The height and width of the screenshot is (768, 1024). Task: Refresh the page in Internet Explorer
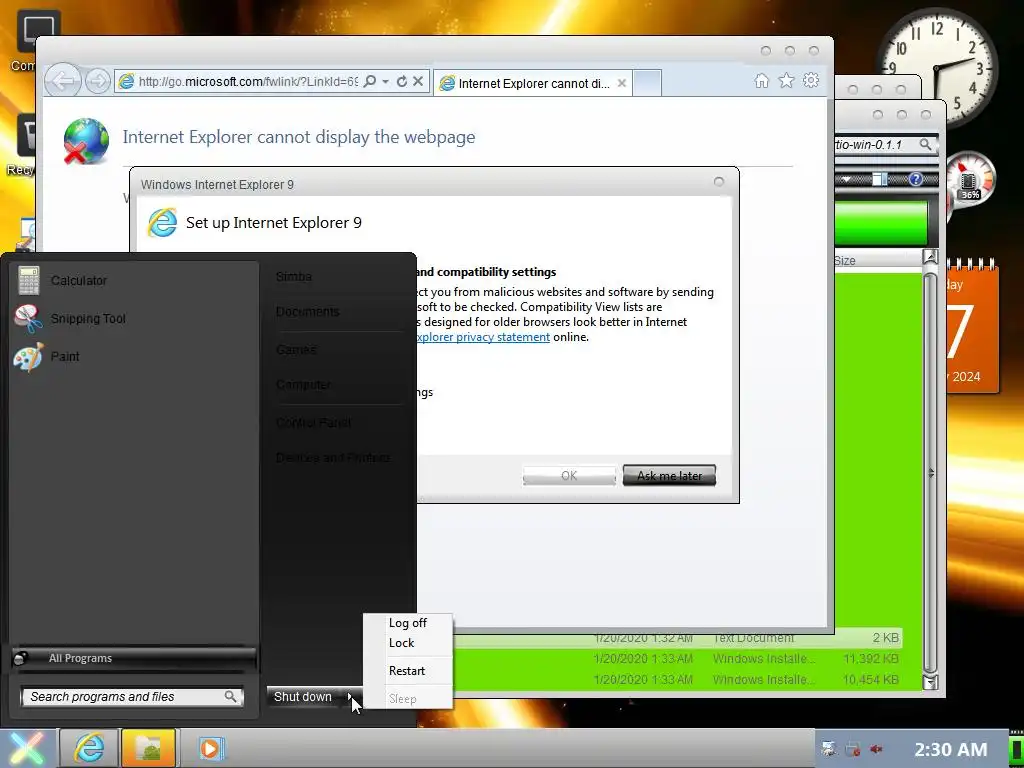pos(402,82)
